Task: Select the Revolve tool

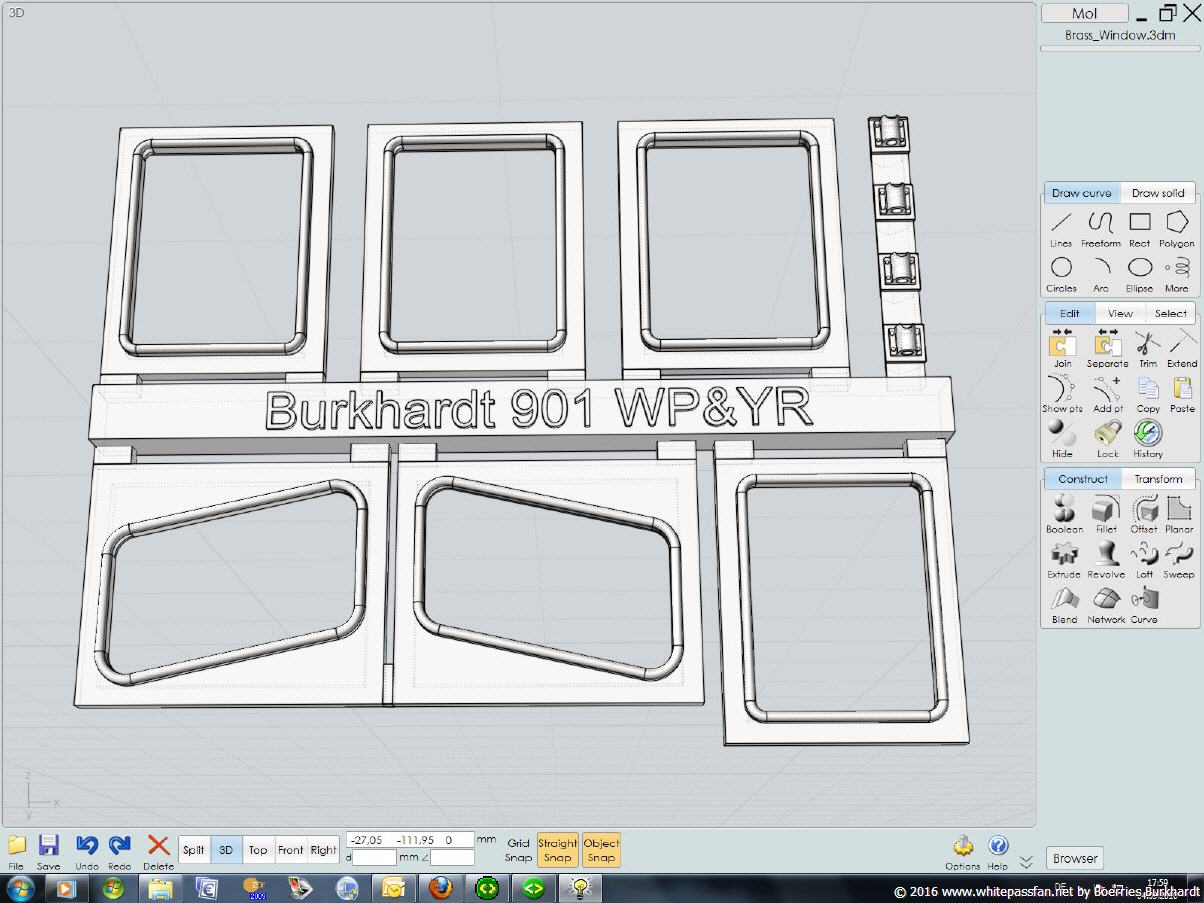Action: tap(1106, 560)
